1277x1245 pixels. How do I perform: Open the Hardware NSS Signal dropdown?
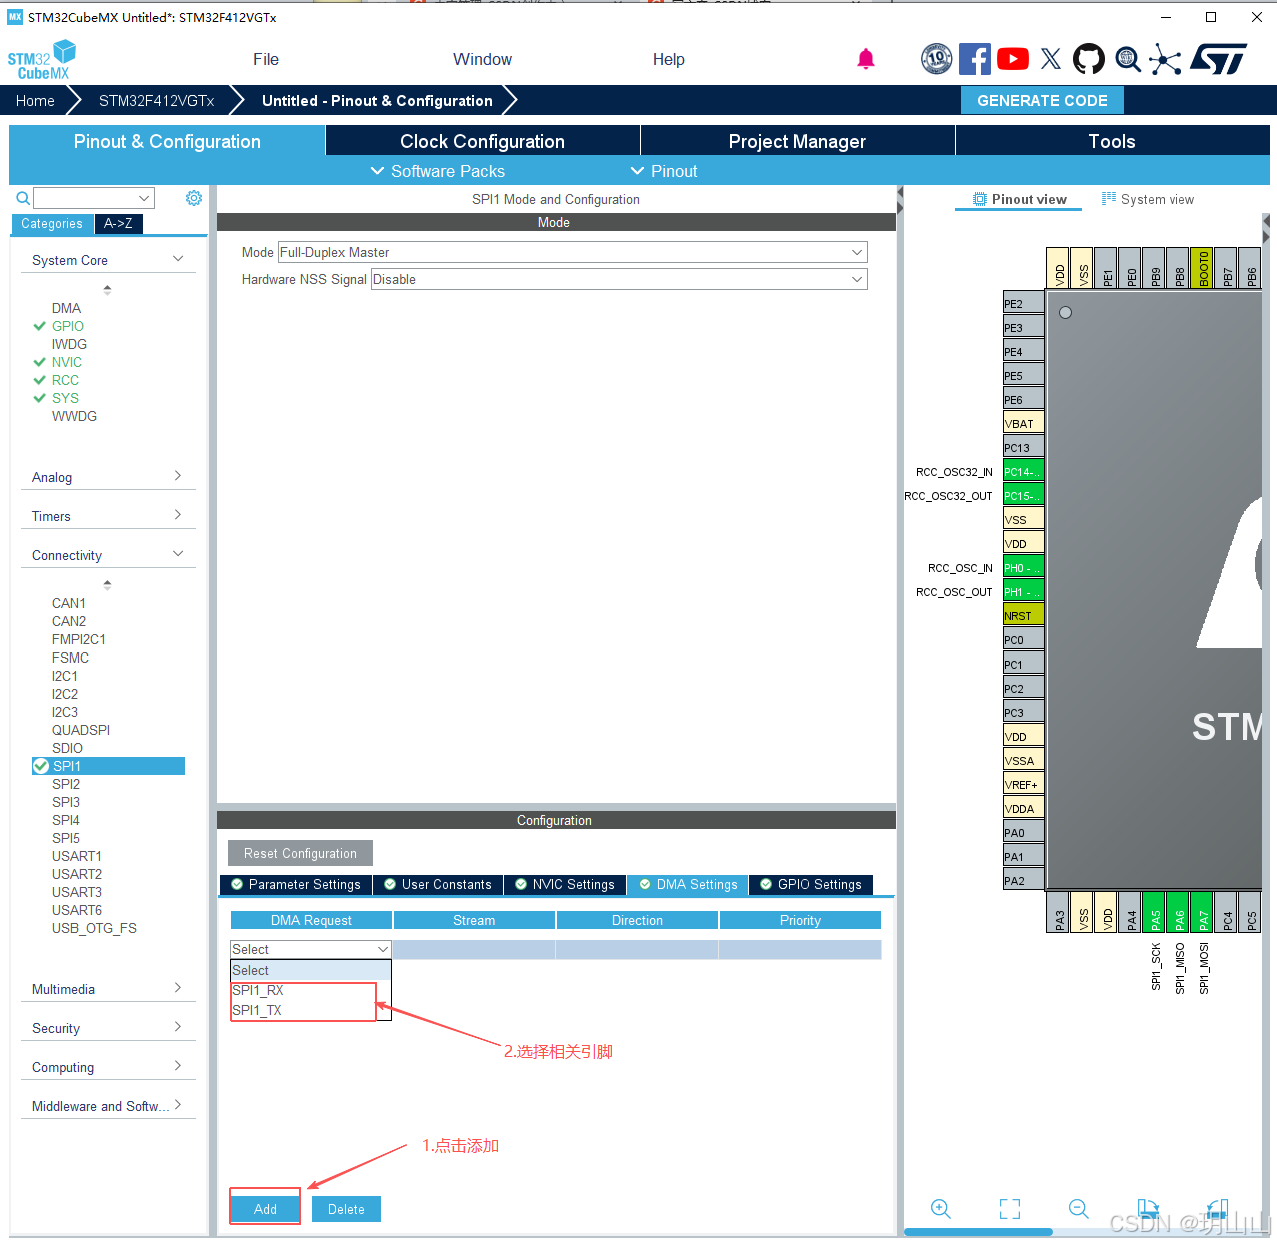pos(619,279)
